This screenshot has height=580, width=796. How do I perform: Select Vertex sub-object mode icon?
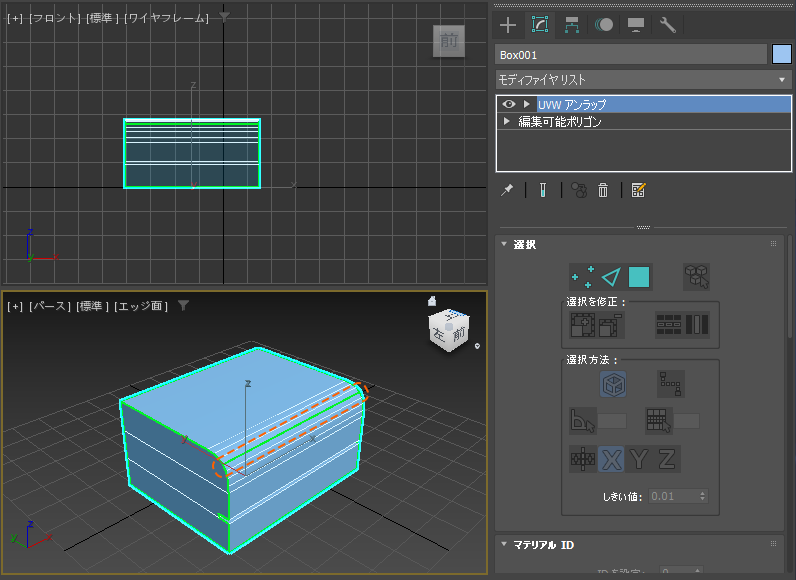[583, 277]
